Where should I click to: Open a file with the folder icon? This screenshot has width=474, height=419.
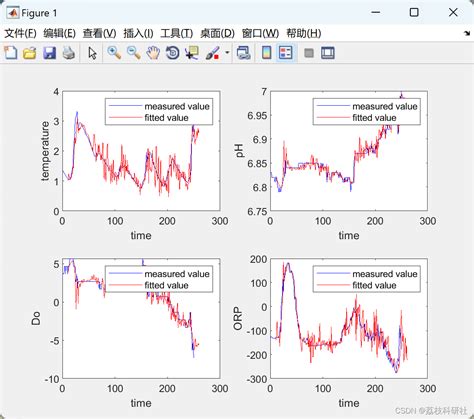tap(29, 53)
